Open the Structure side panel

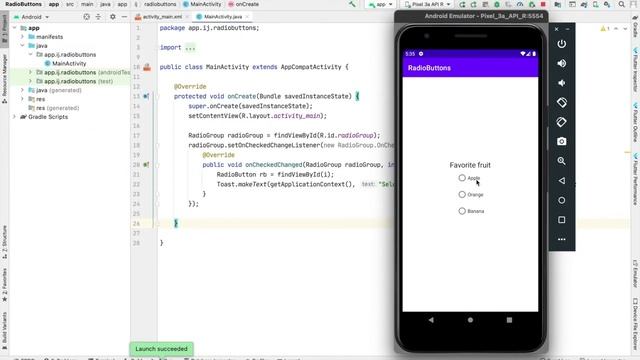pyautogui.click(x=4, y=242)
